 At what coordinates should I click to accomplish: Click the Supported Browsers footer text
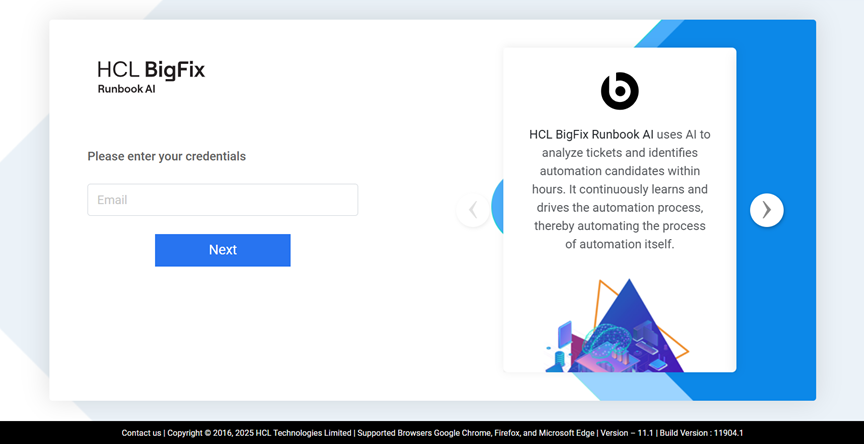476,433
